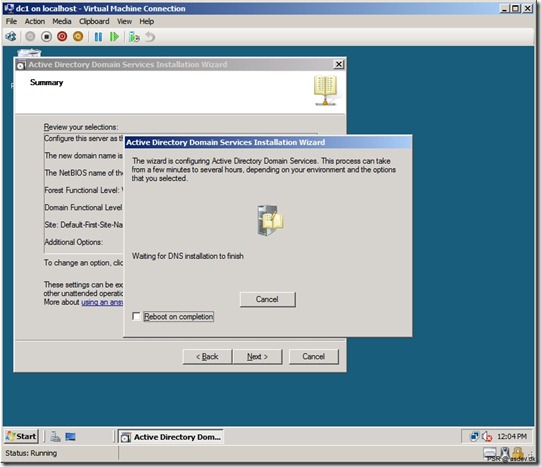
Task: Click the 'Additional Options:' line
Action: tap(73, 242)
